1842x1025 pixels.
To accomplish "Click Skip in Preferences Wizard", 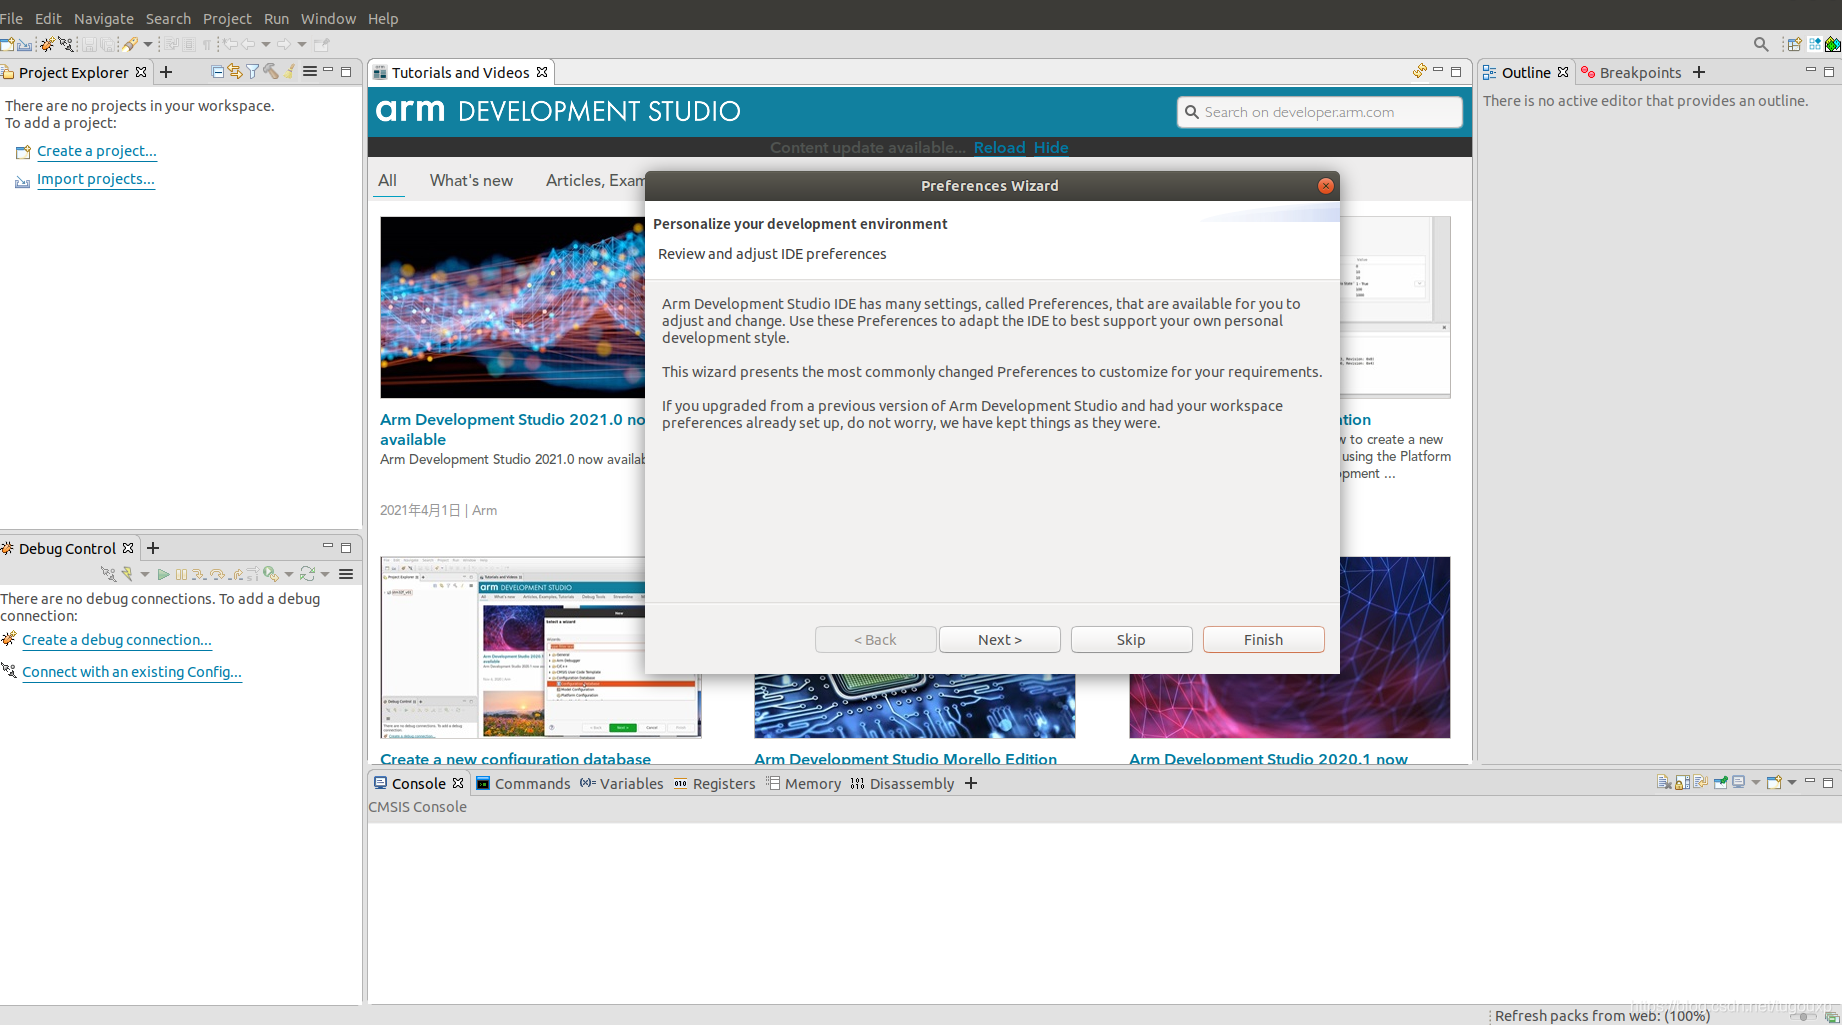I will (1131, 639).
